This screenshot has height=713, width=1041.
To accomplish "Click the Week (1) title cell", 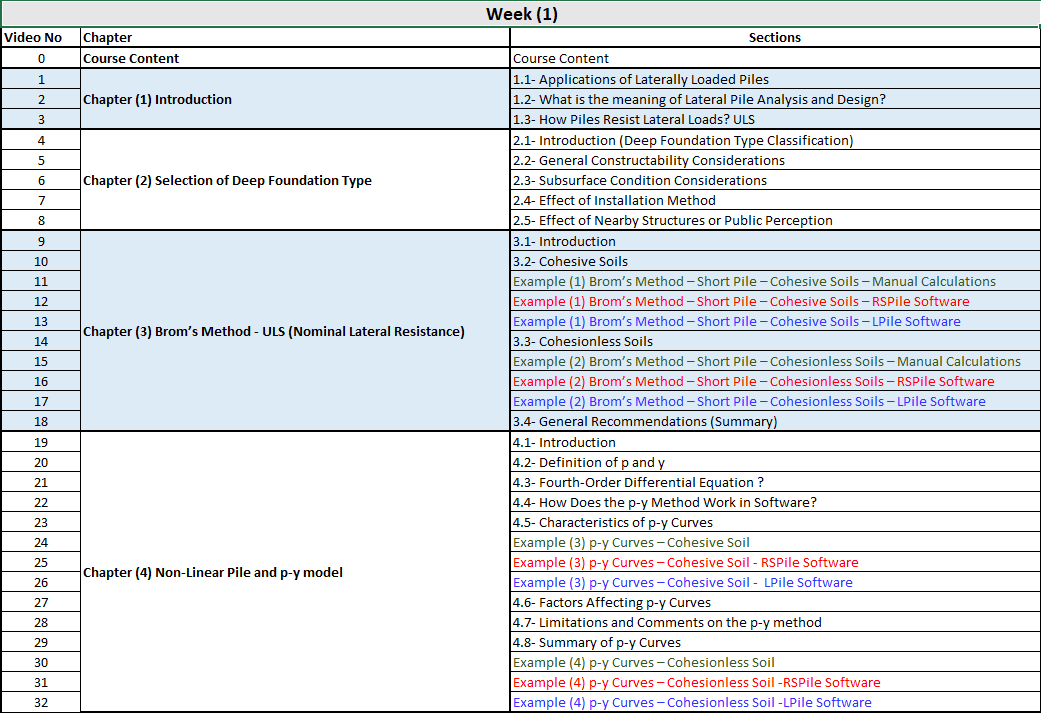I will click(x=520, y=14).
